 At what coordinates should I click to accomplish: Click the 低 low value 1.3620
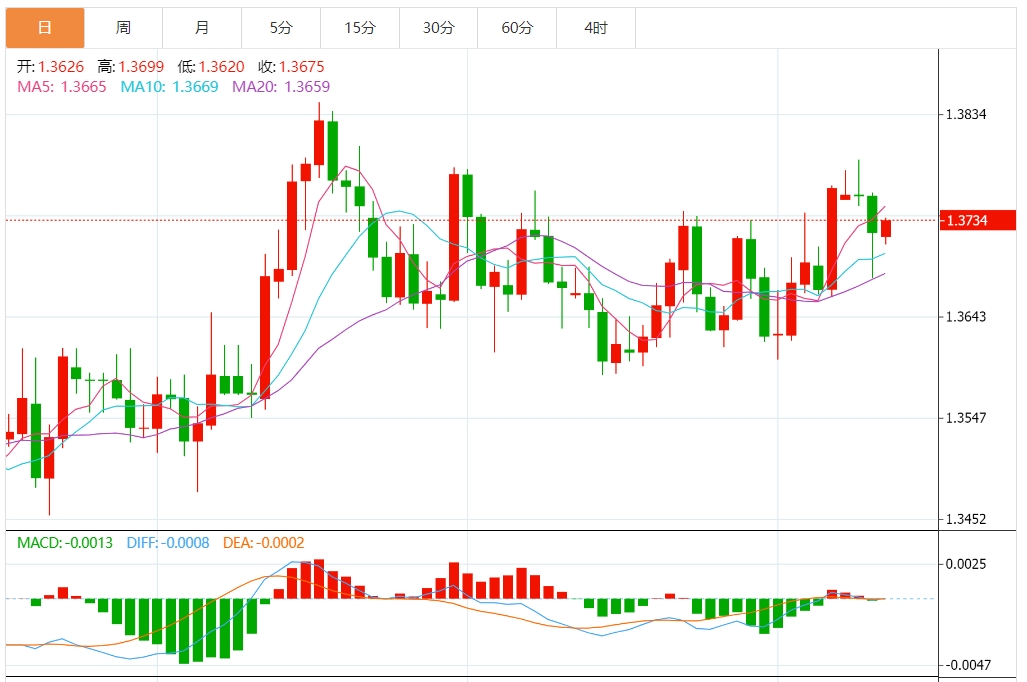(x=221, y=67)
